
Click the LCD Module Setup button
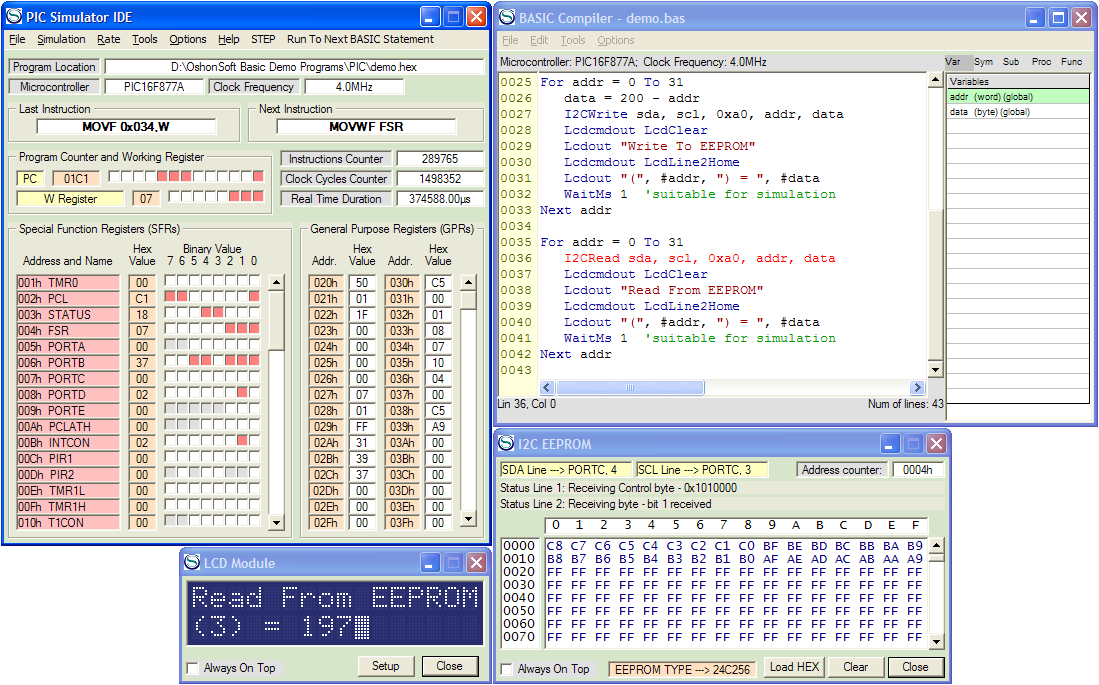click(385, 666)
